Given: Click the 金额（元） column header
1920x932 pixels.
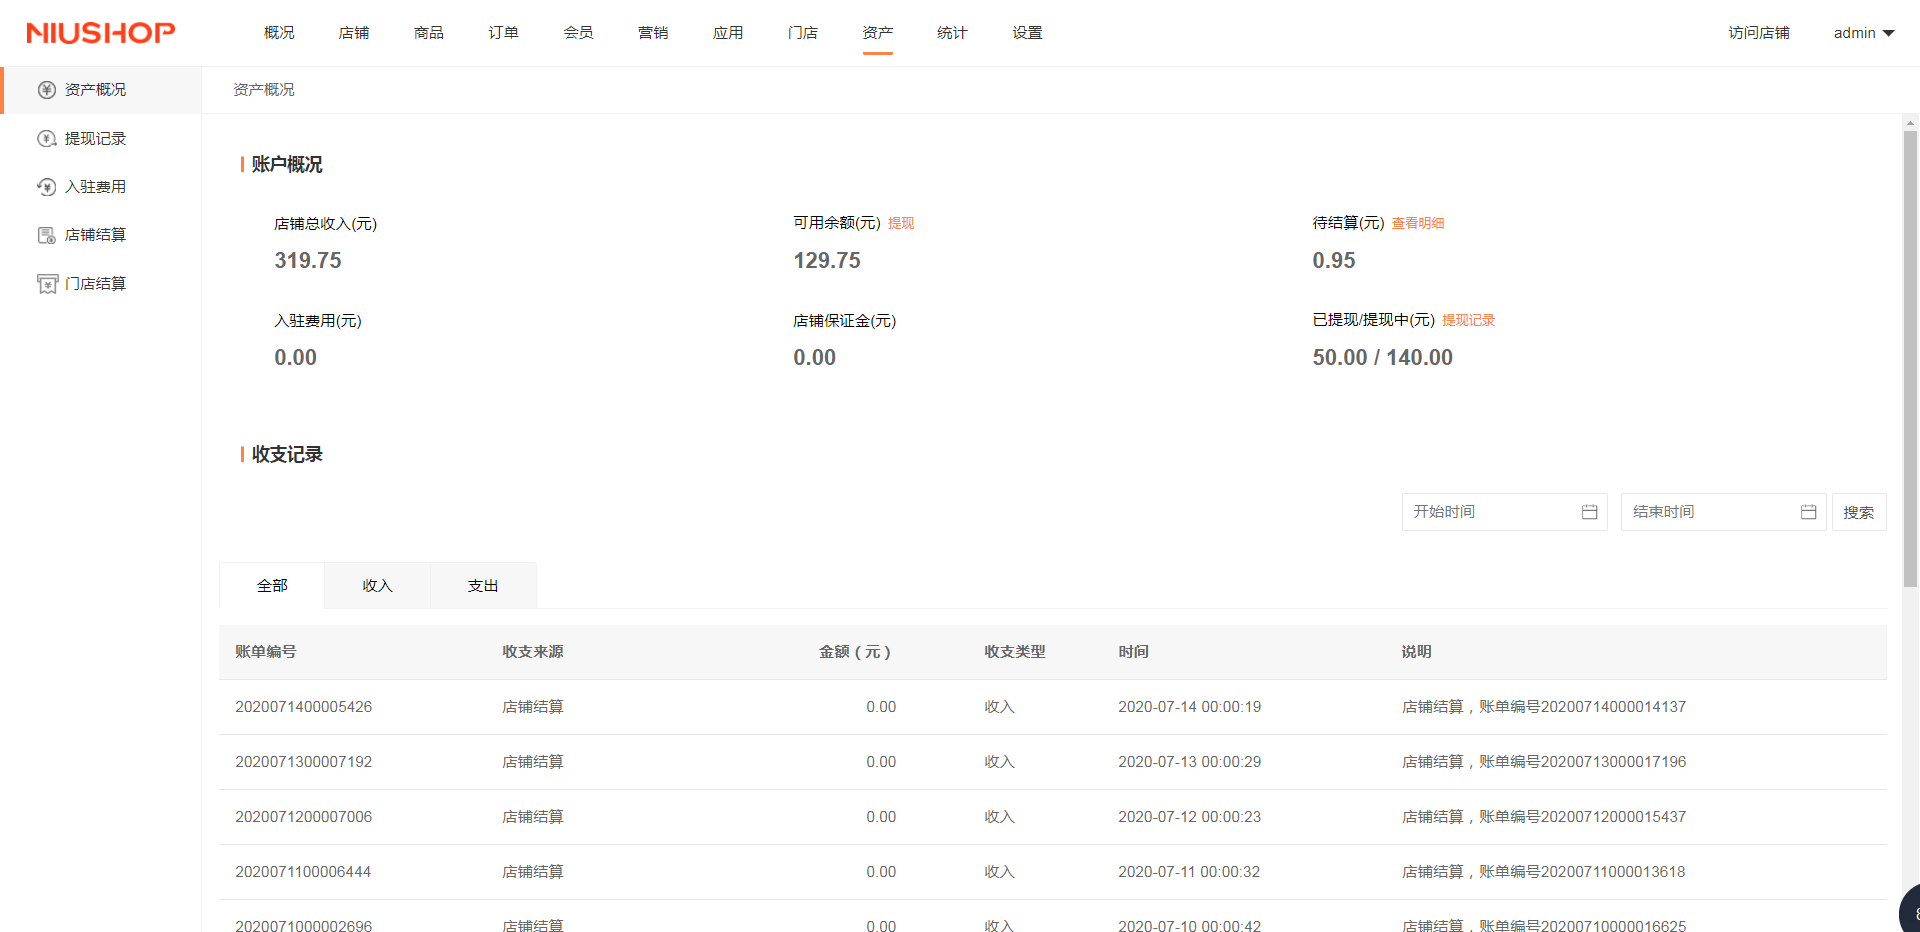Looking at the screenshot, I should [855, 652].
